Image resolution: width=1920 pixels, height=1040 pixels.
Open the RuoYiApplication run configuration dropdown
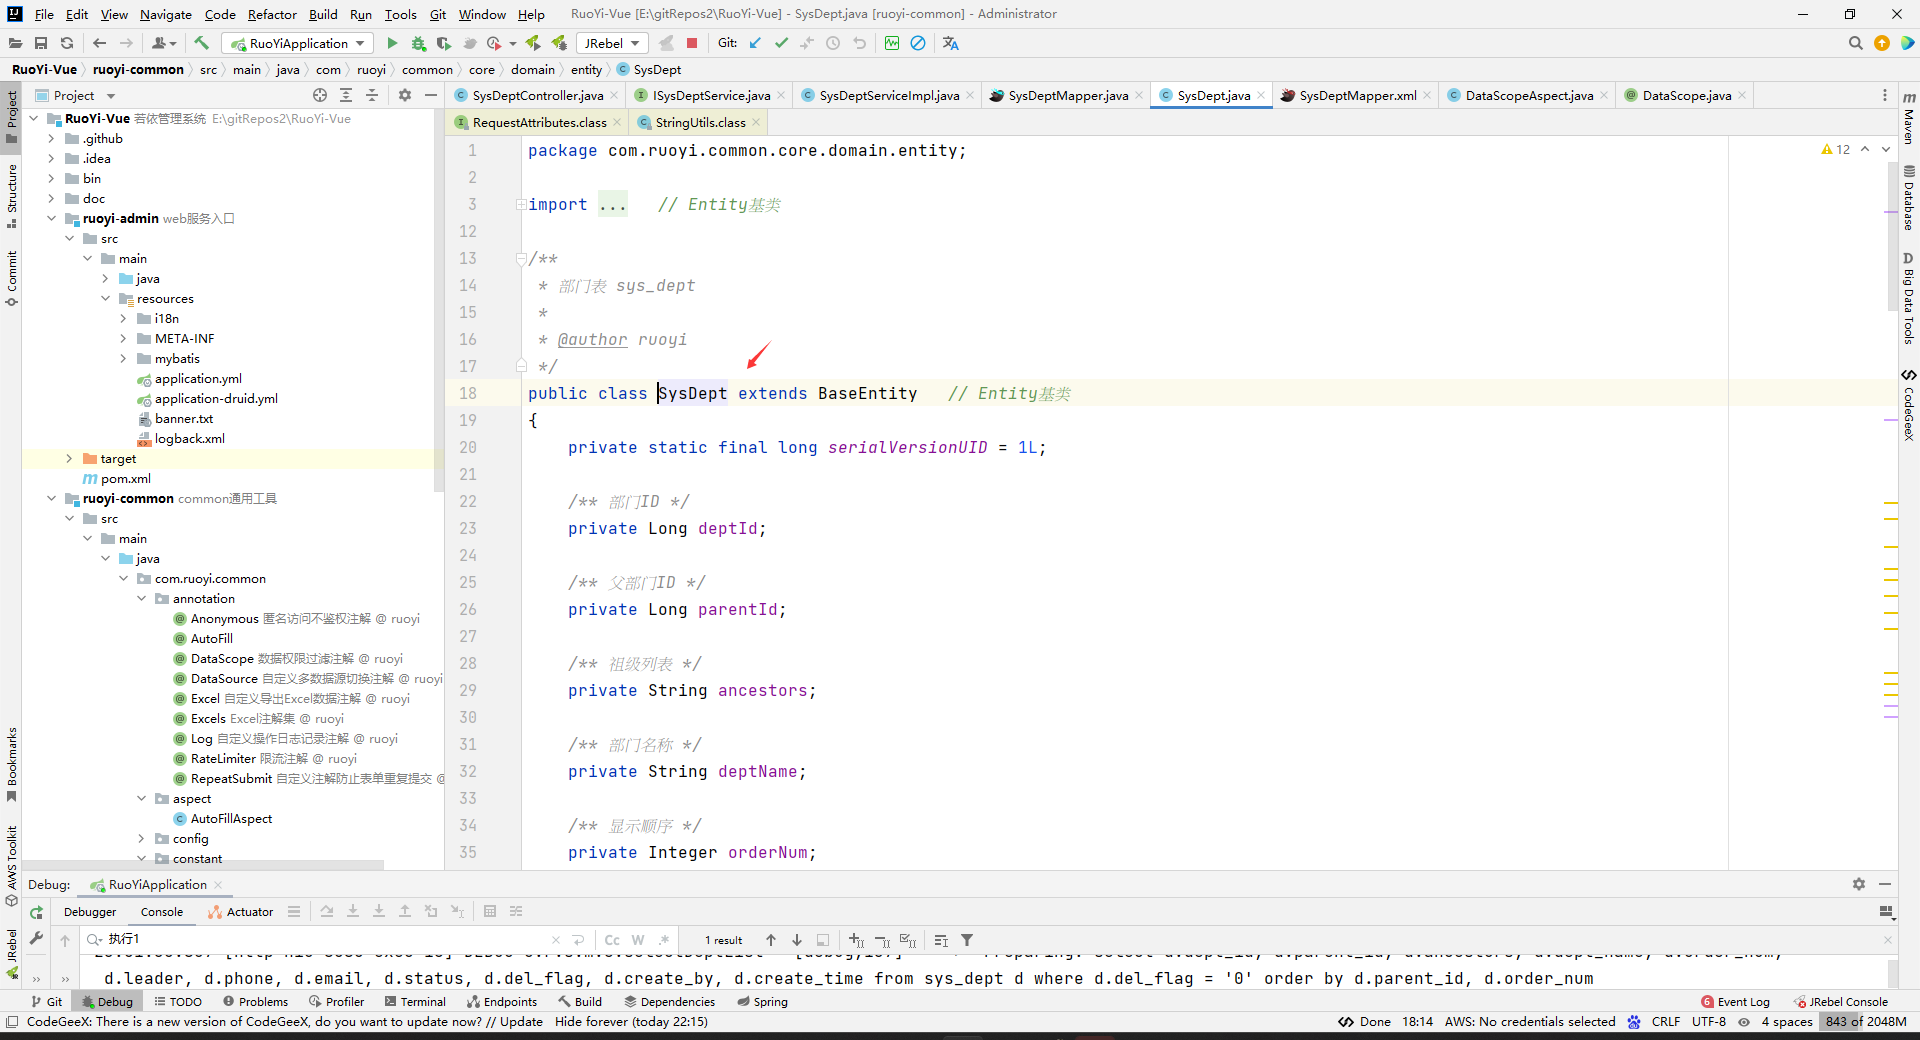tap(298, 43)
